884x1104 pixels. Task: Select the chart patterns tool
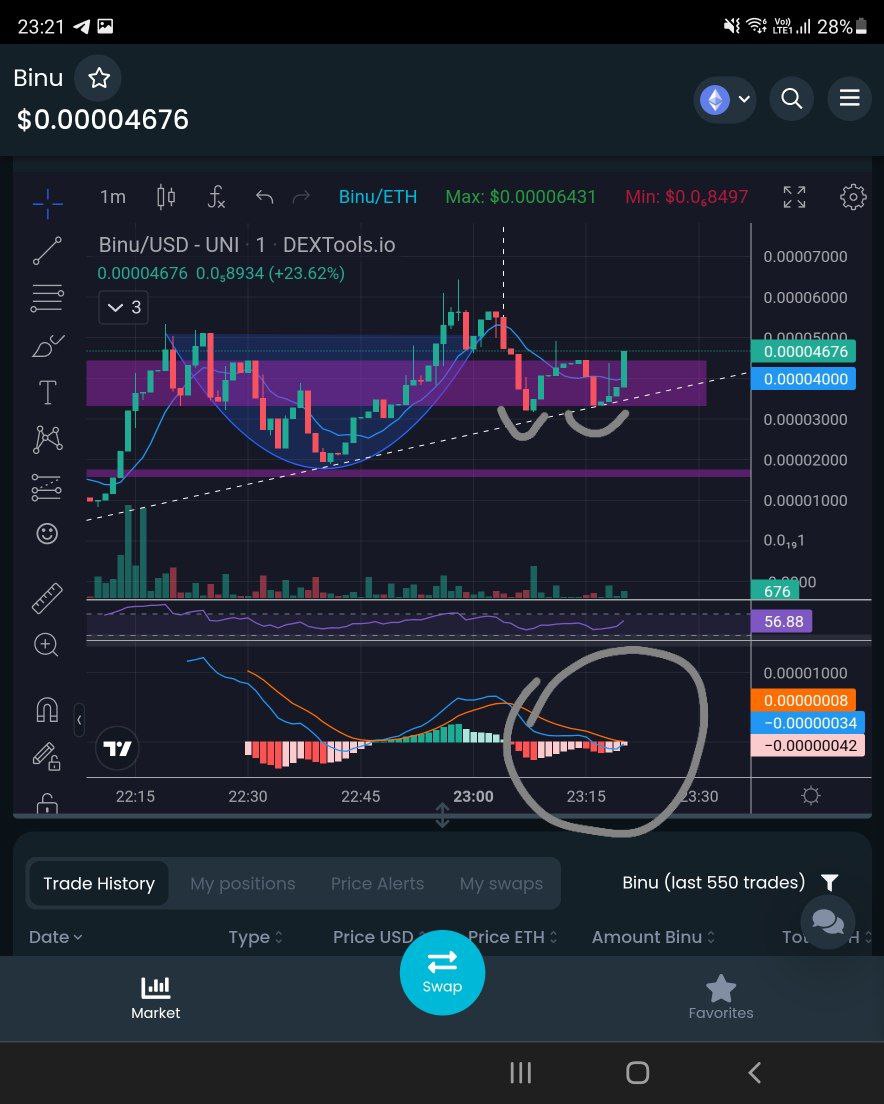[x=47, y=439]
